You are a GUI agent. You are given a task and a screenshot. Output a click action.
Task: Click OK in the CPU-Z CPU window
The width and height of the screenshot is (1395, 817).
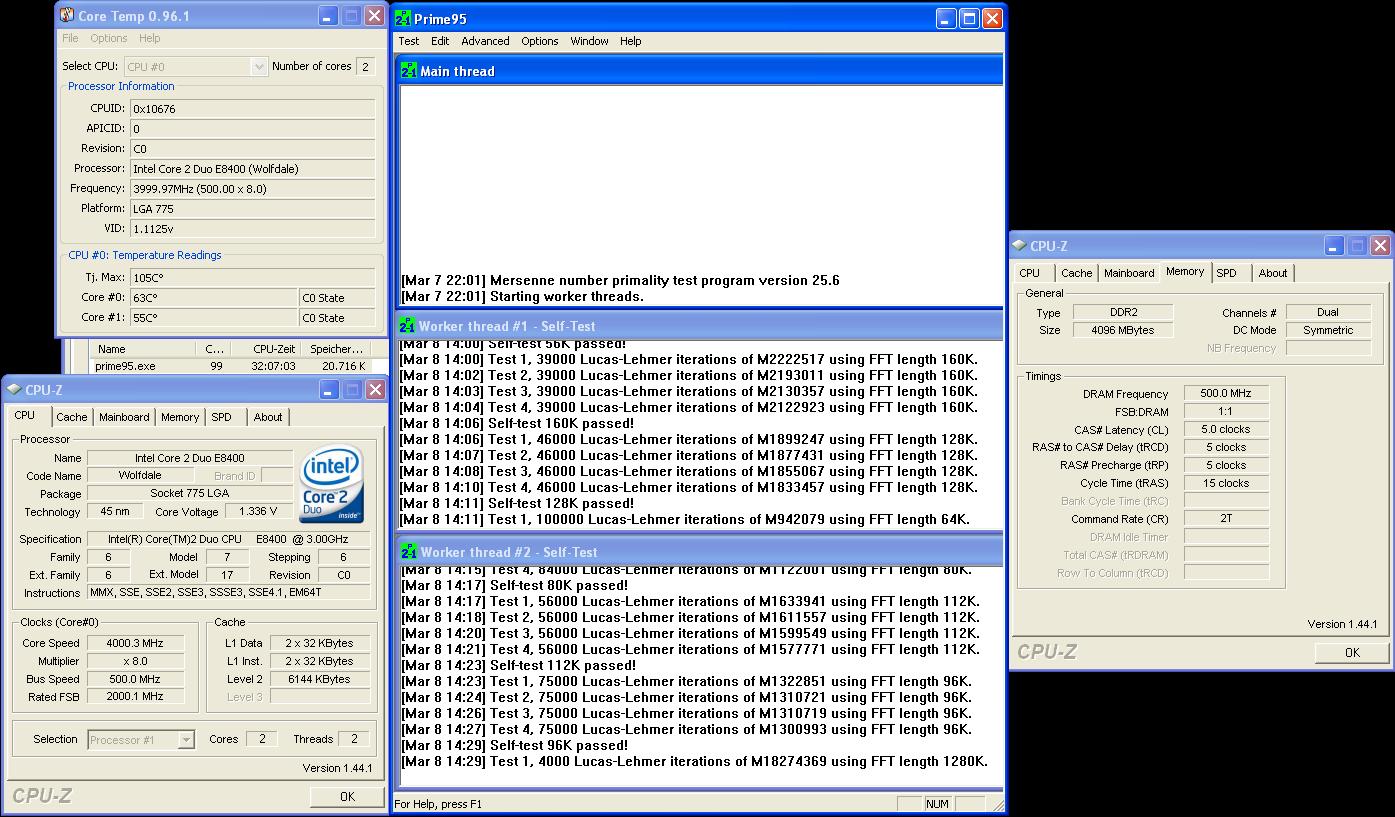[347, 796]
